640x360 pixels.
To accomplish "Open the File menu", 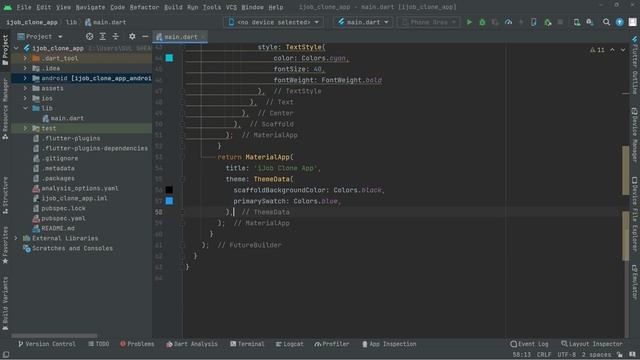I will pyautogui.click(x=24, y=7).
